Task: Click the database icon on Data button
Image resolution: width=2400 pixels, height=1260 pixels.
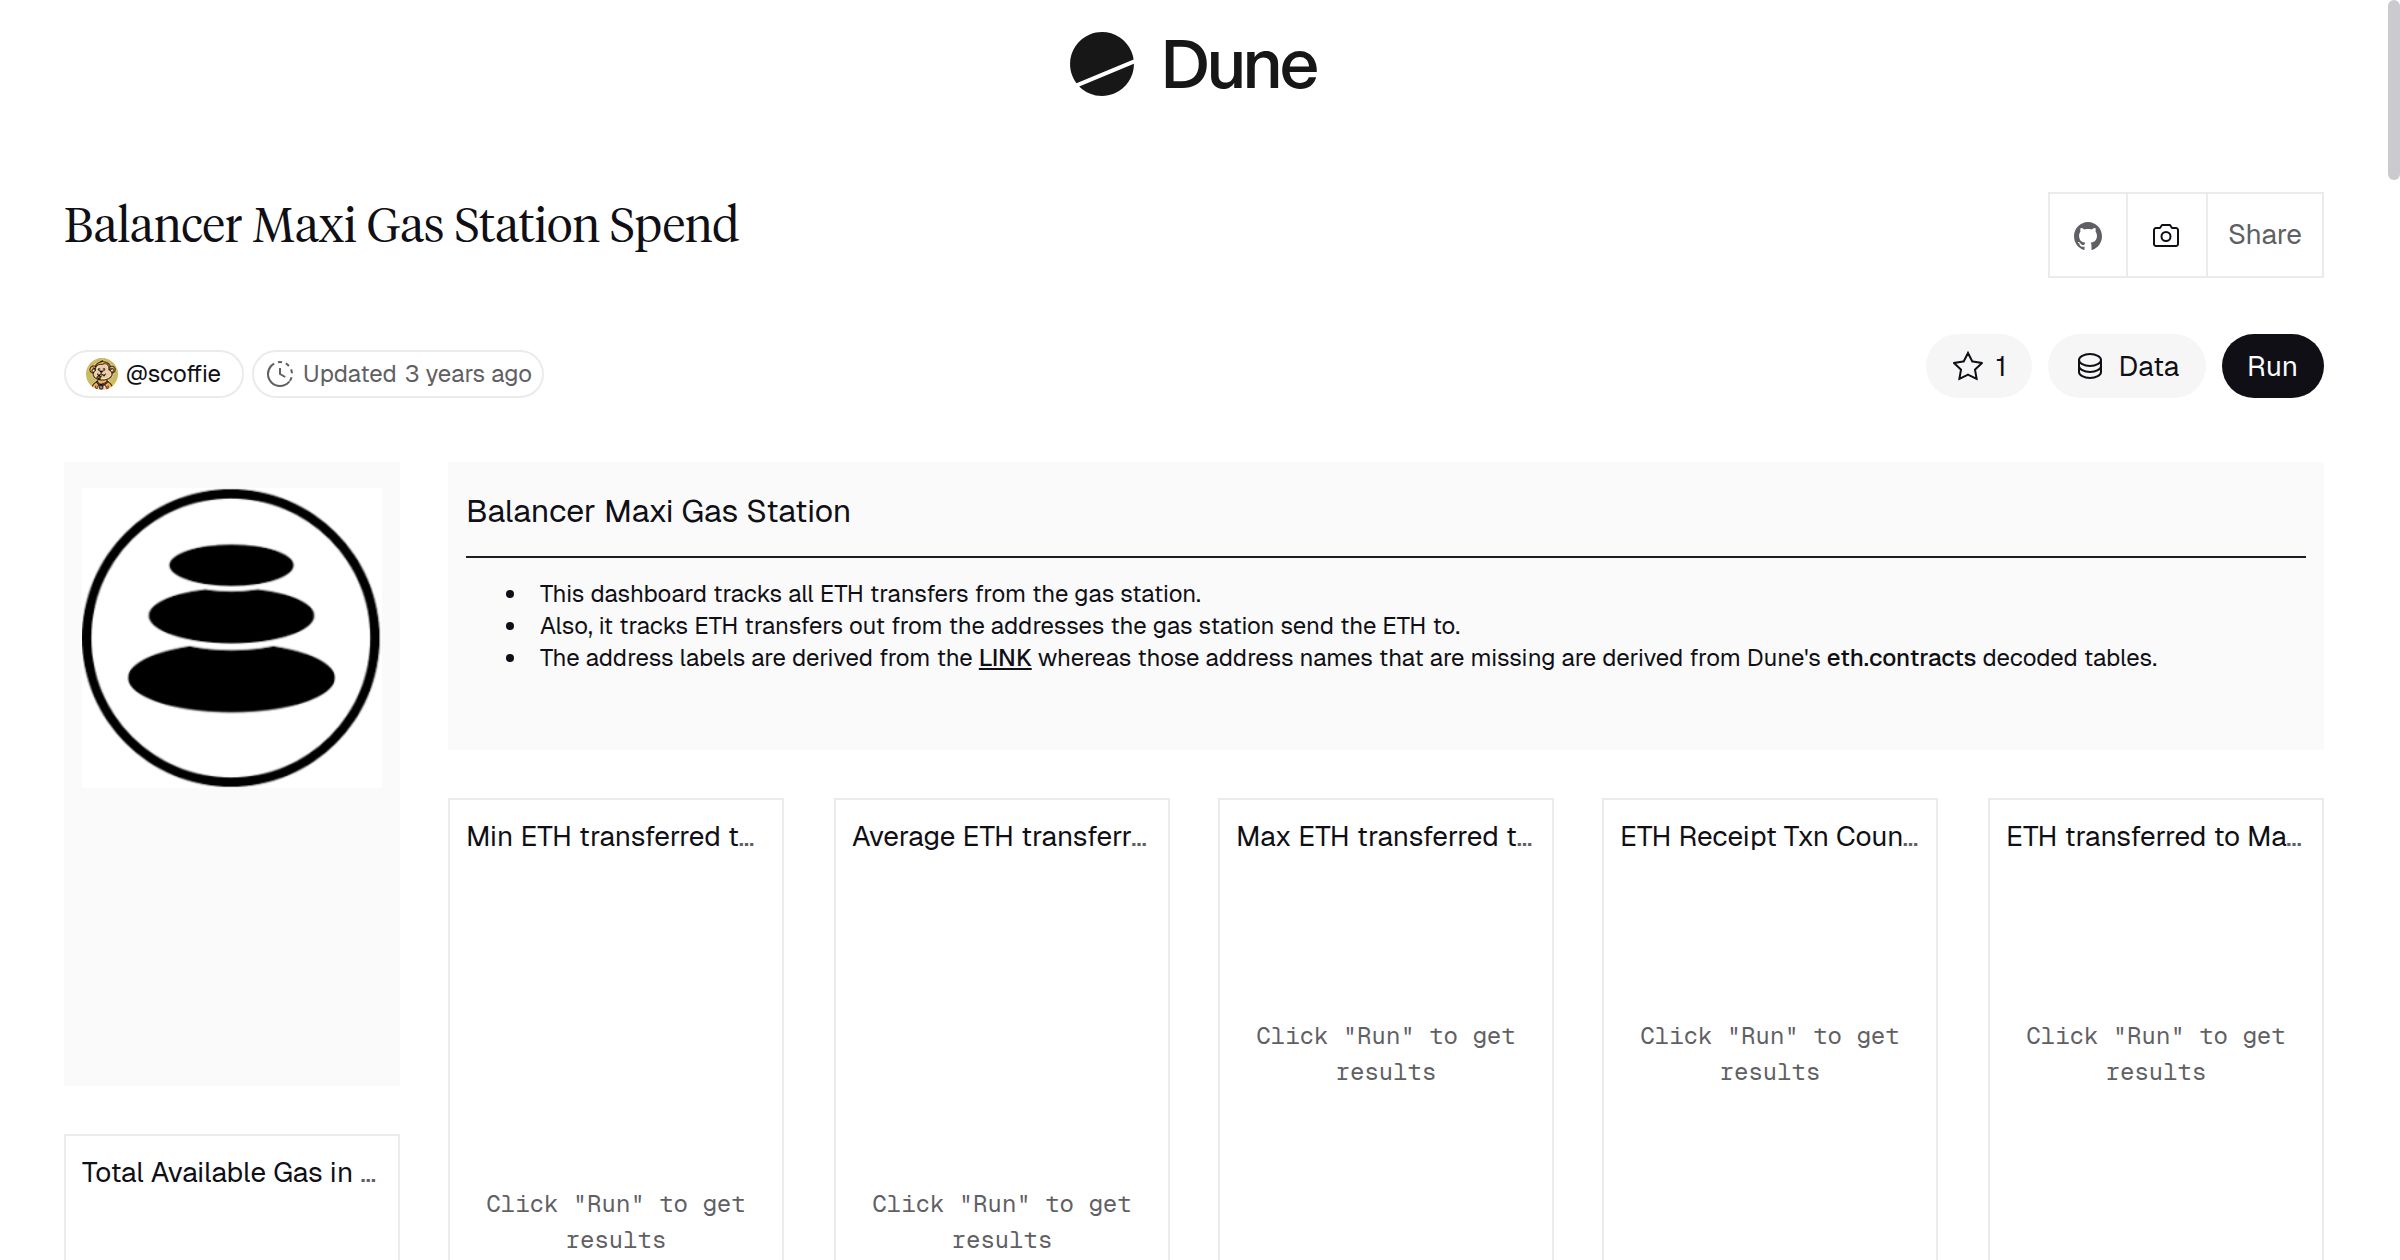Action: point(2089,367)
